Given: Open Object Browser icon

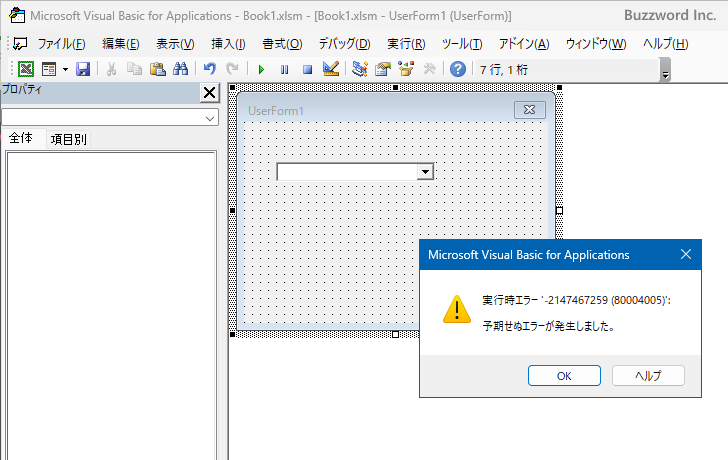Looking at the screenshot, I should click(x=406, y=69).
